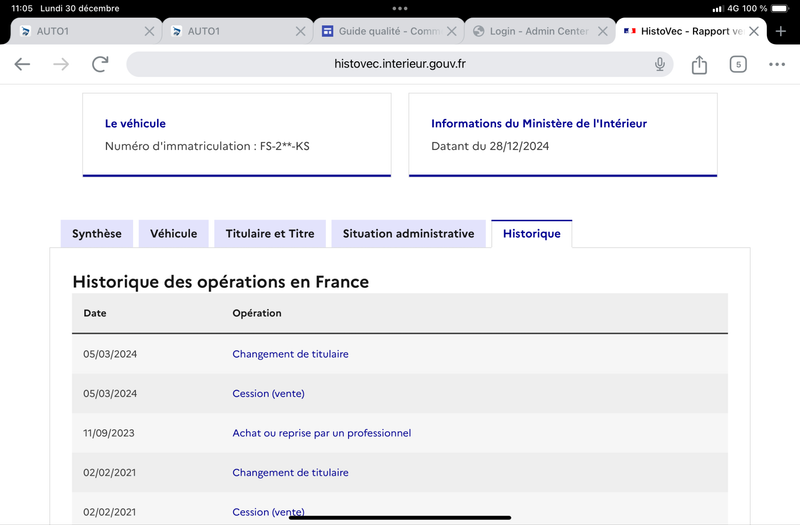Open the browser three-dot menu

(777, 64)
